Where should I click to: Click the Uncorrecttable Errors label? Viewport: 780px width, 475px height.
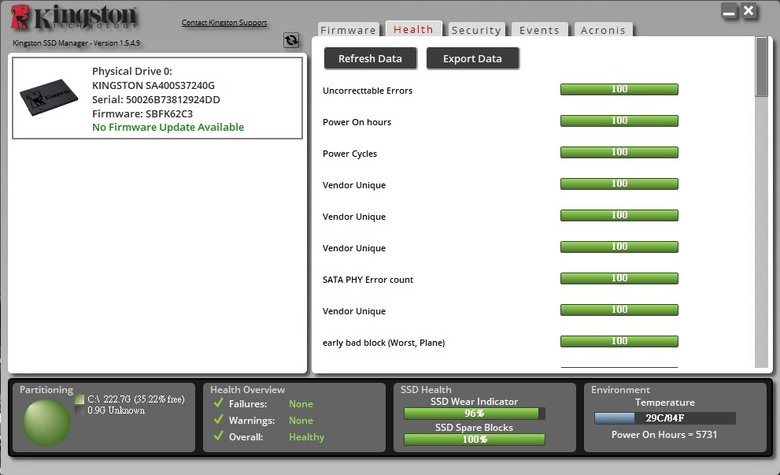coord(367,91)
